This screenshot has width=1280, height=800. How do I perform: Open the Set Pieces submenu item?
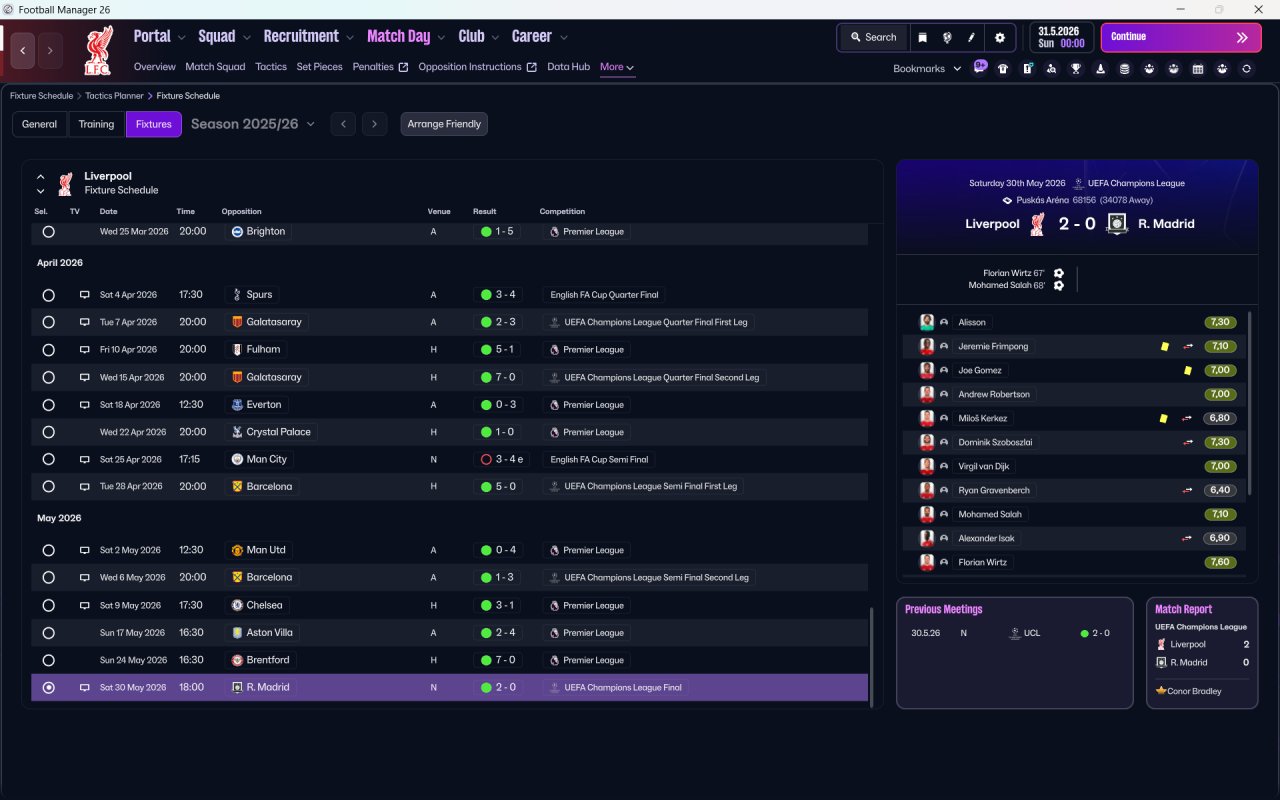tap(319, 67)
